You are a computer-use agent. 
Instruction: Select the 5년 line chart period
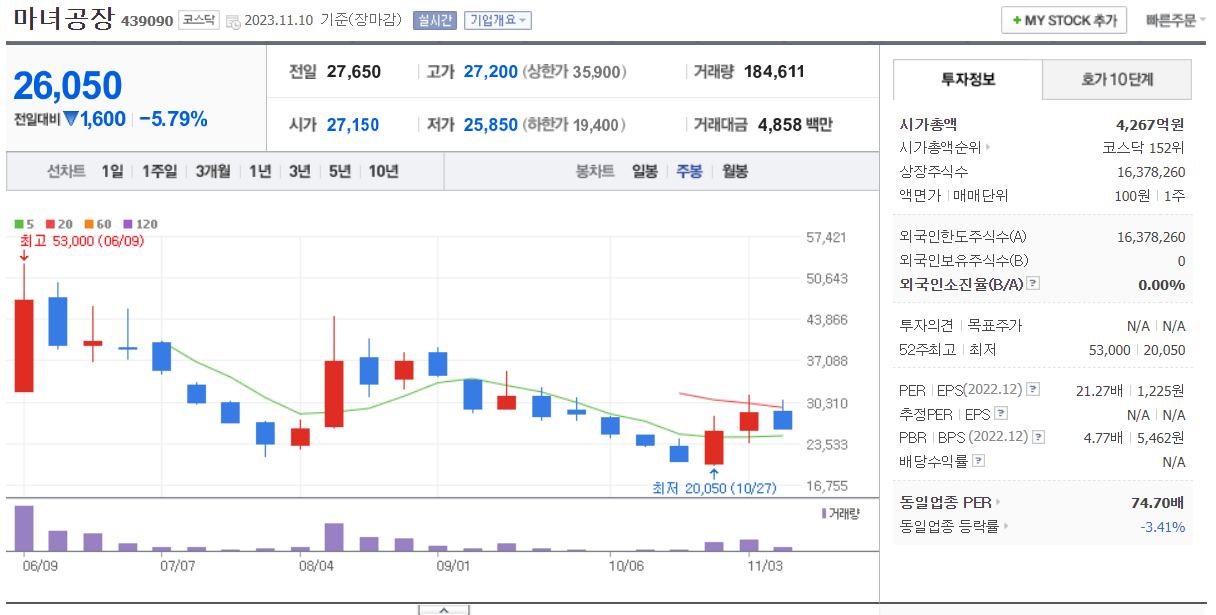coord(340,171)
